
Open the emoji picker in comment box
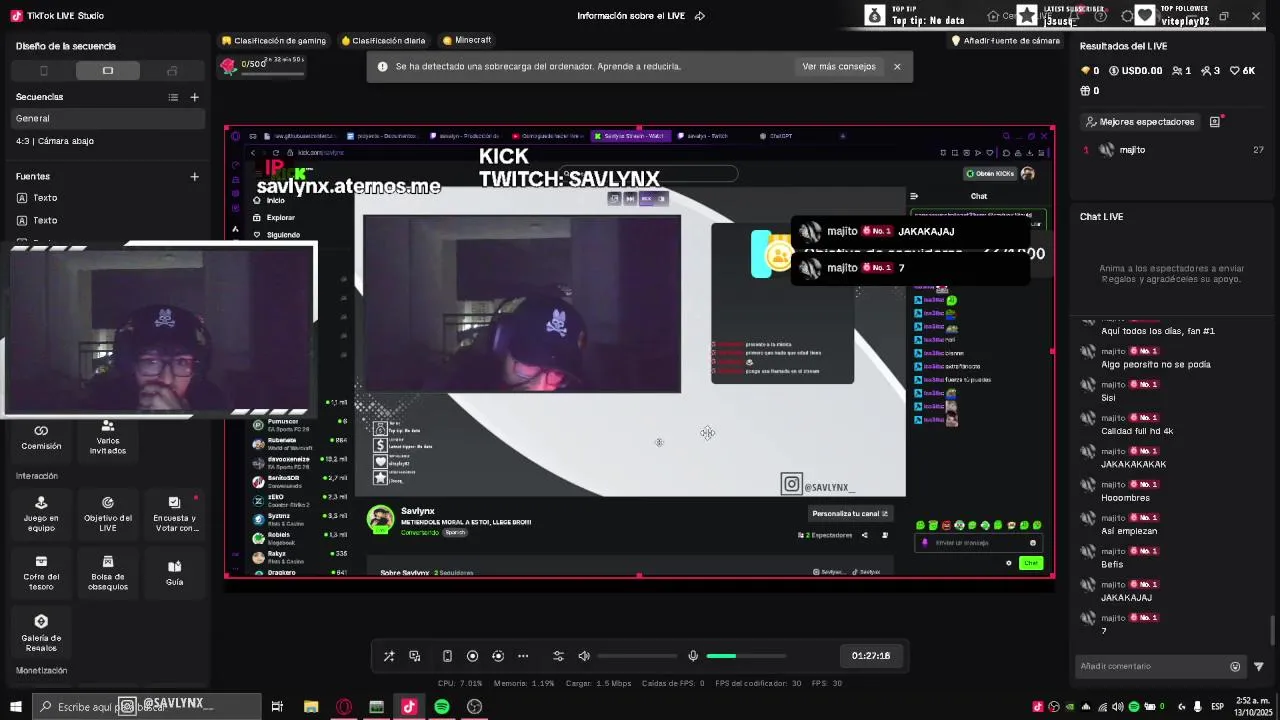[1235, 667]
